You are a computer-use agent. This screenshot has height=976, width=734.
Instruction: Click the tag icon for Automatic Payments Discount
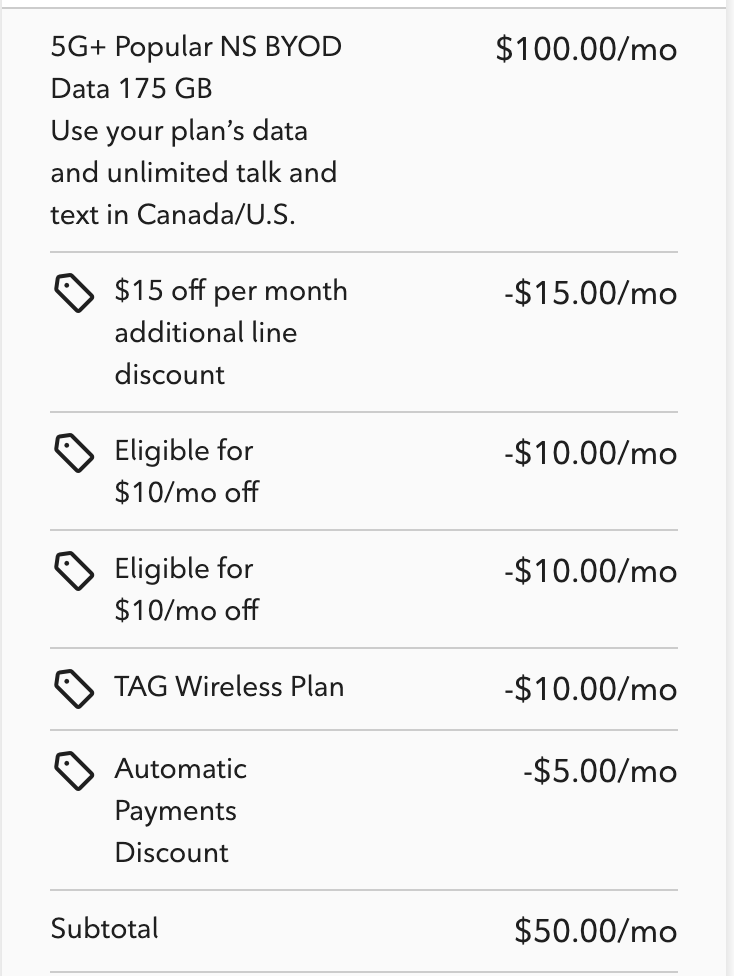74,770
